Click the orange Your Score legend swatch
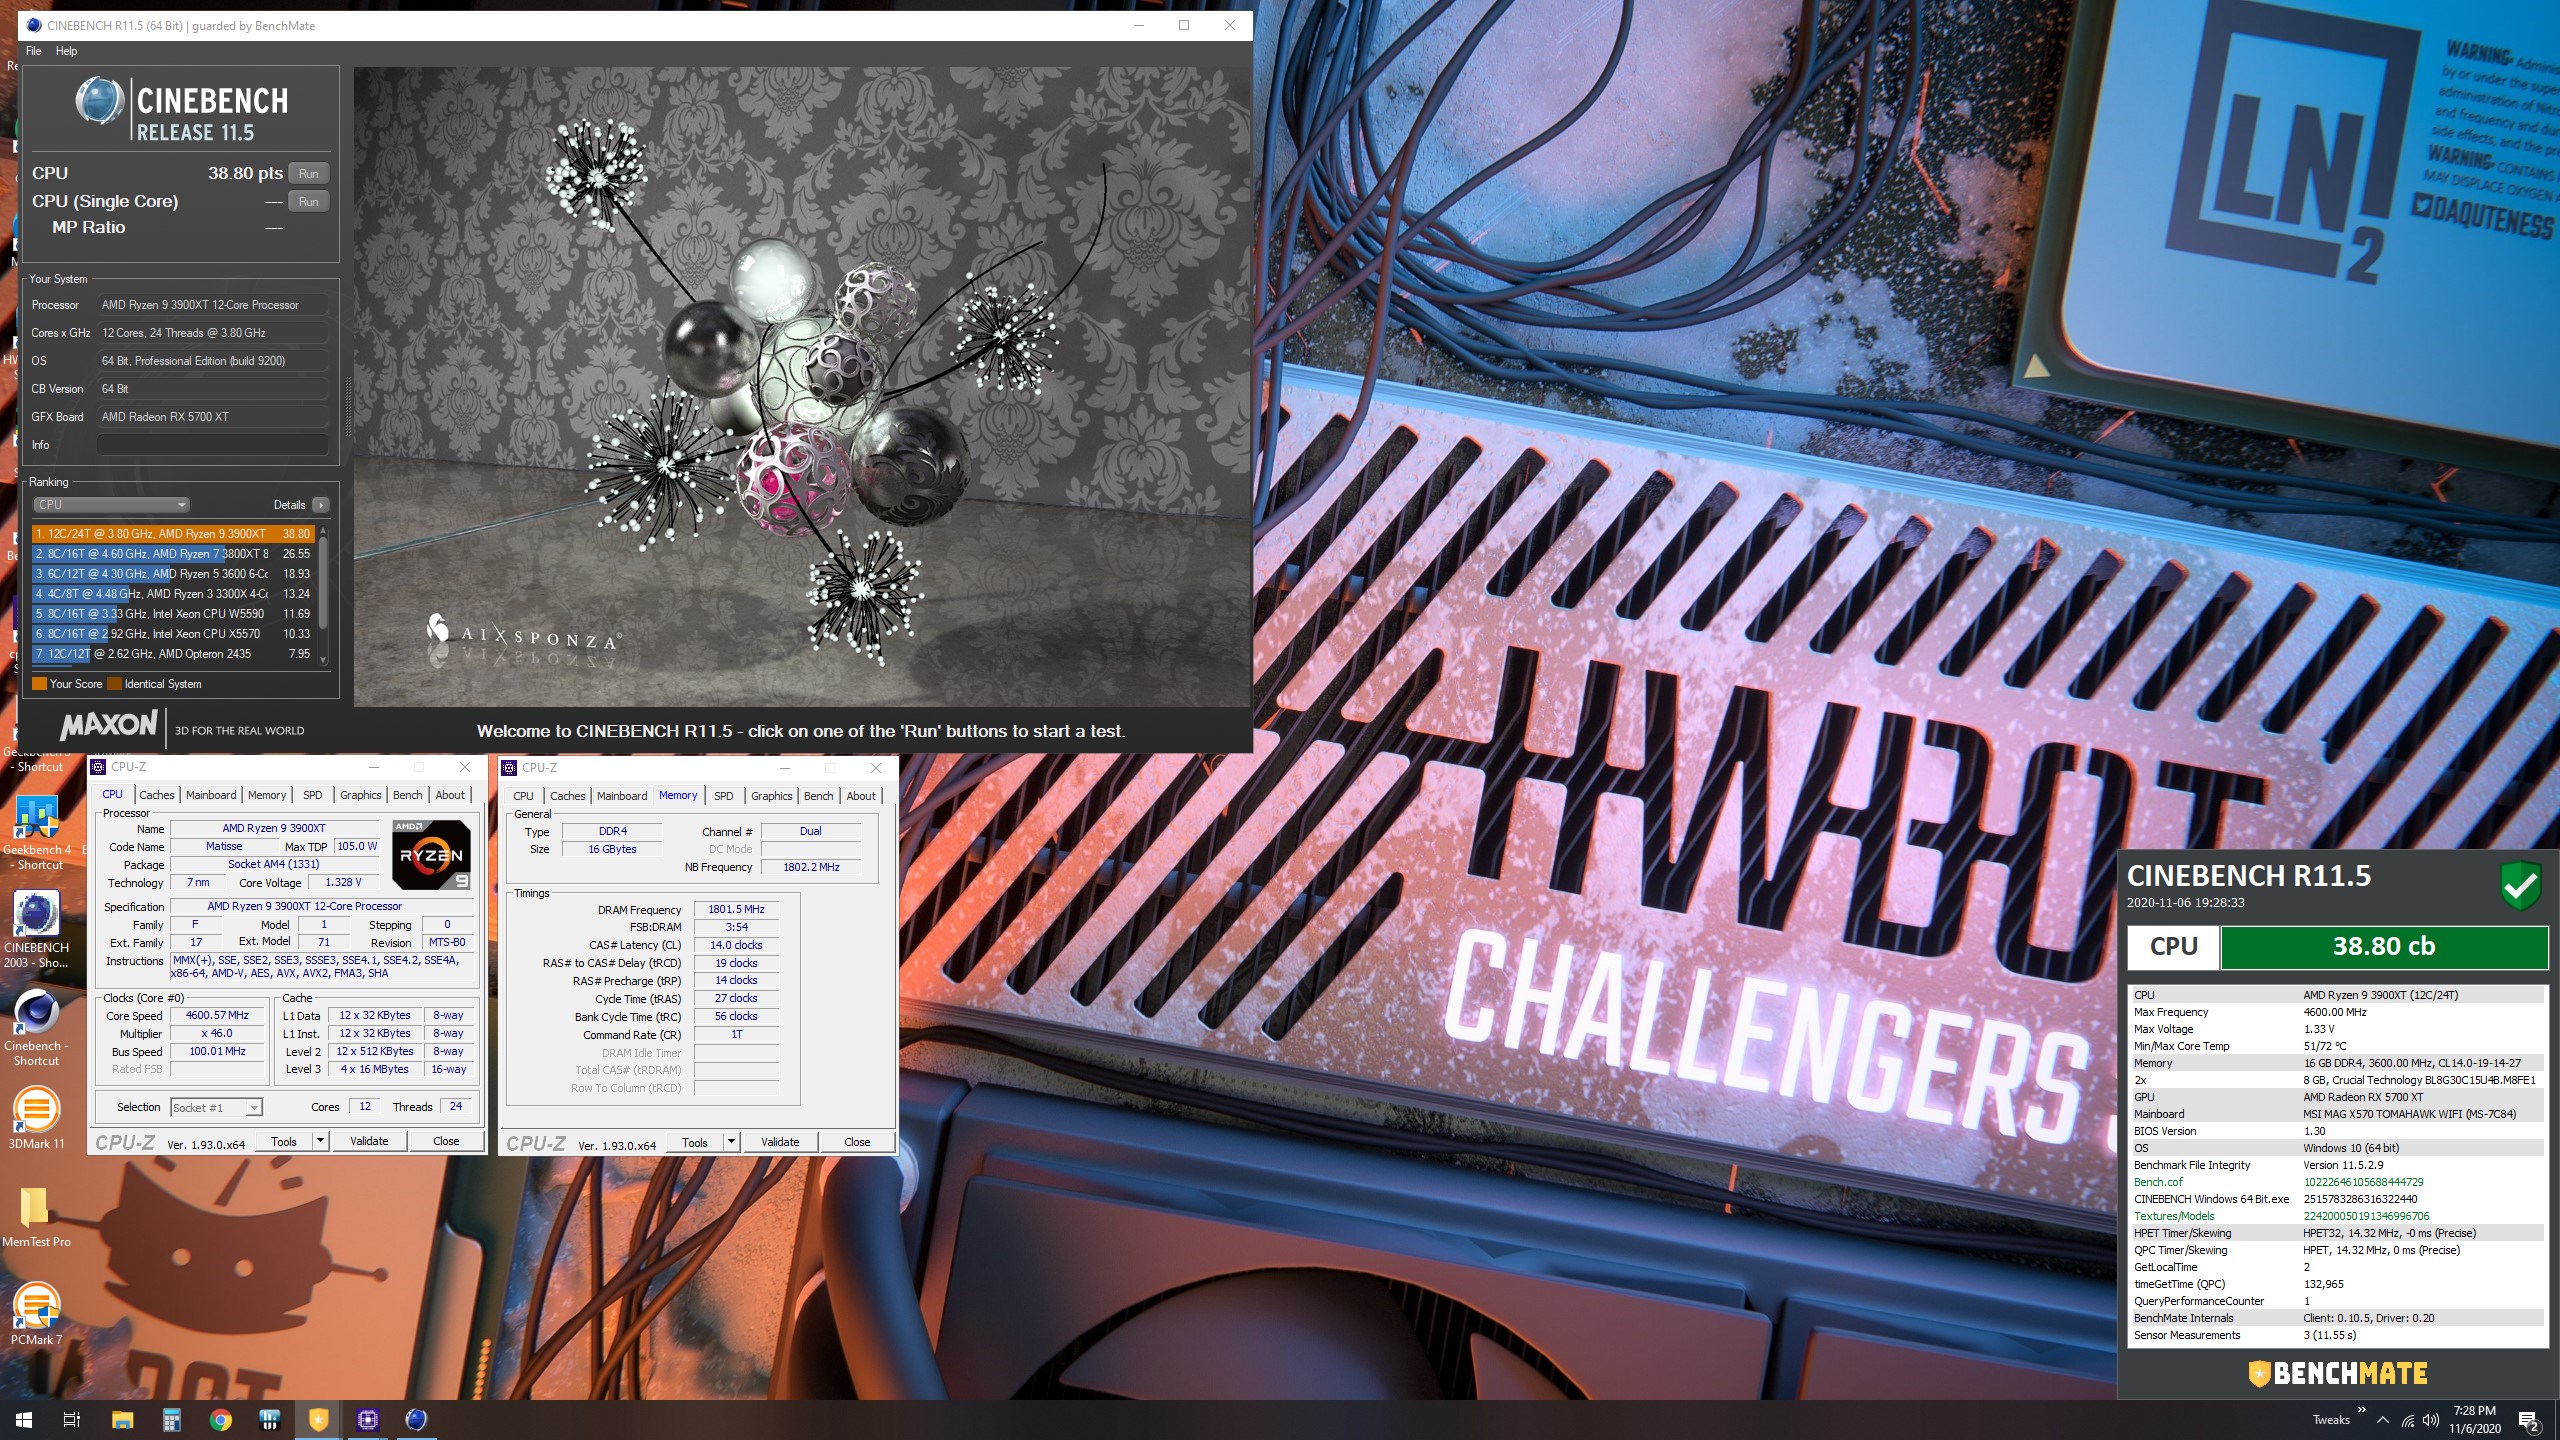 point(40,684)
